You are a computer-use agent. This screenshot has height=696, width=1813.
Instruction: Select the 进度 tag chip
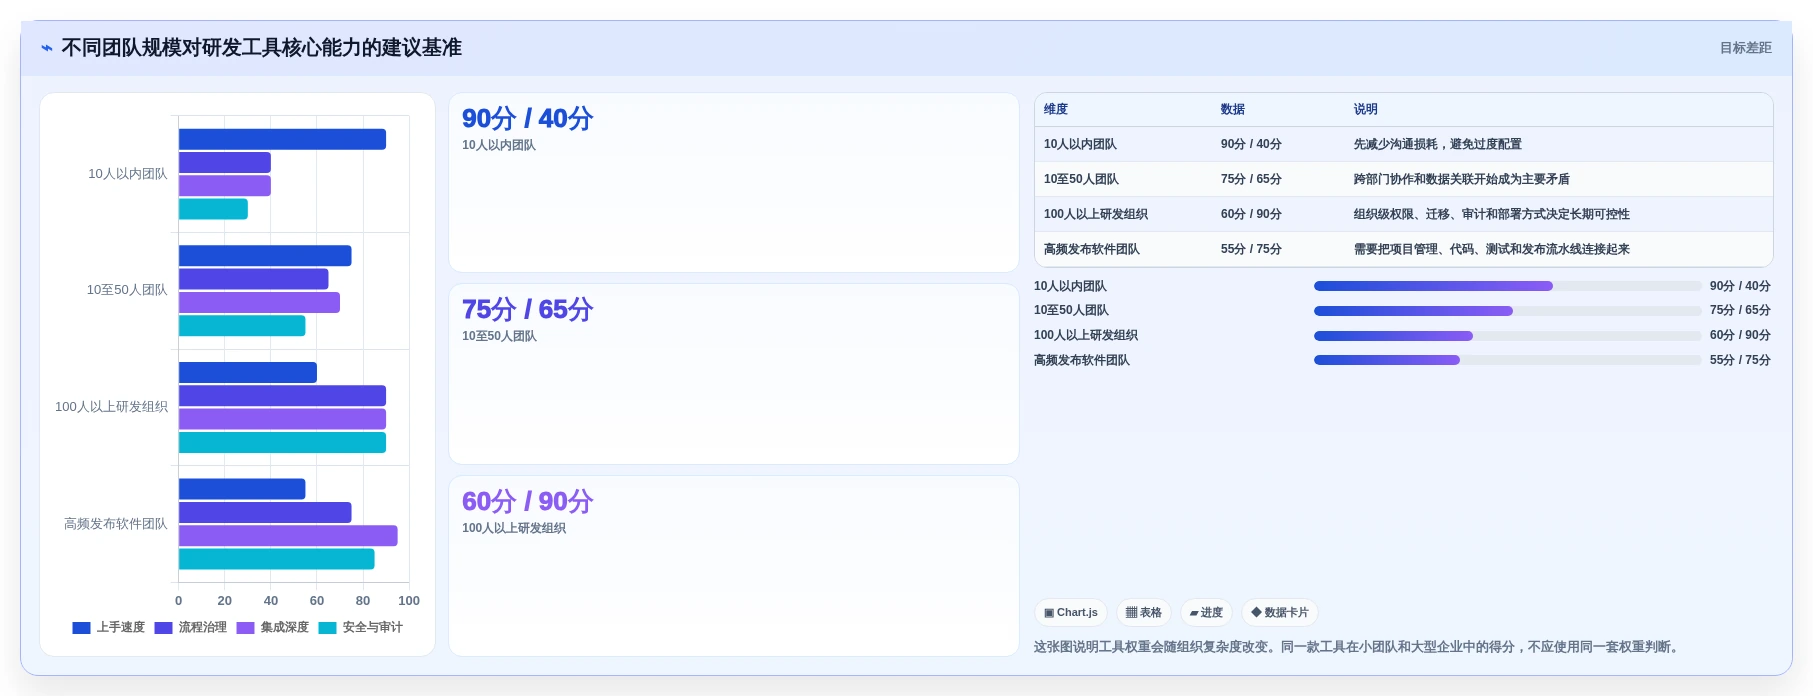tap(1206, 613)
